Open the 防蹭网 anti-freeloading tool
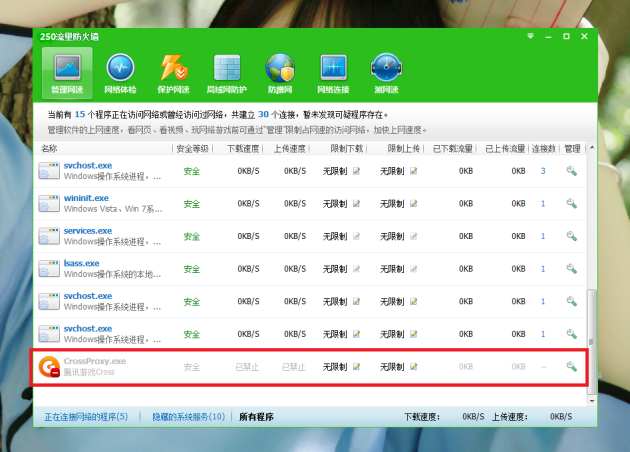The height and width of the screenshot is (452, 630). tap(280, 73)
